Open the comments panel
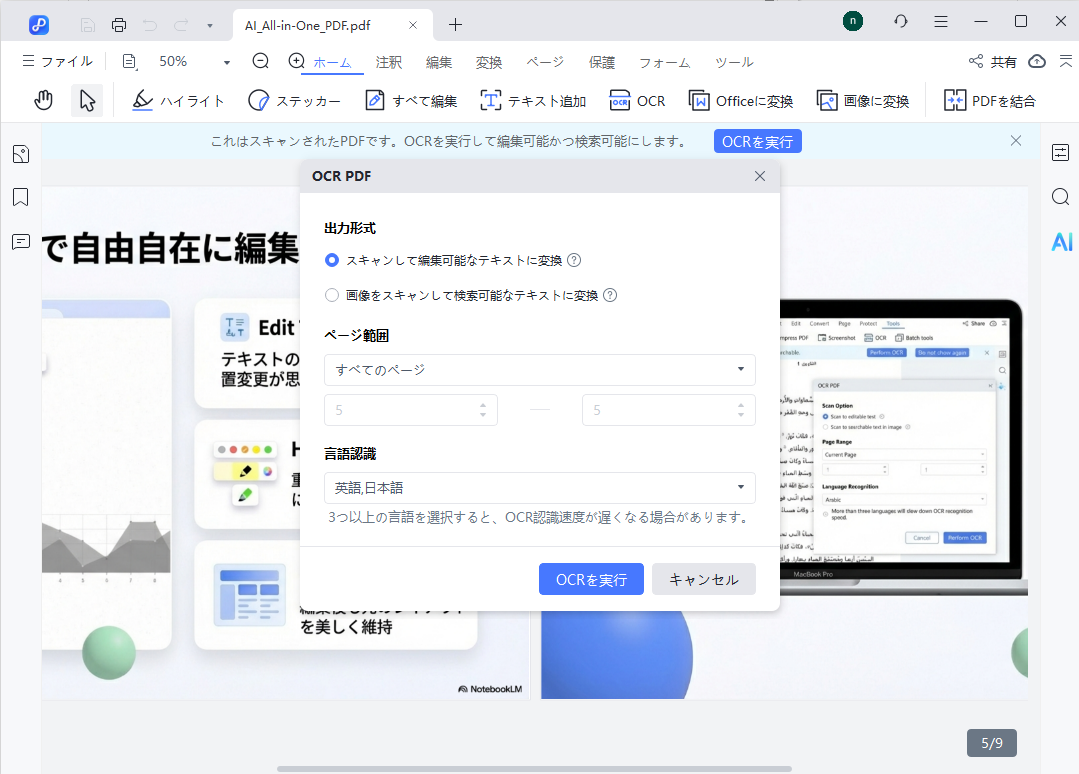This screenshot has height=774, width=1079. [x=20, y=243]
